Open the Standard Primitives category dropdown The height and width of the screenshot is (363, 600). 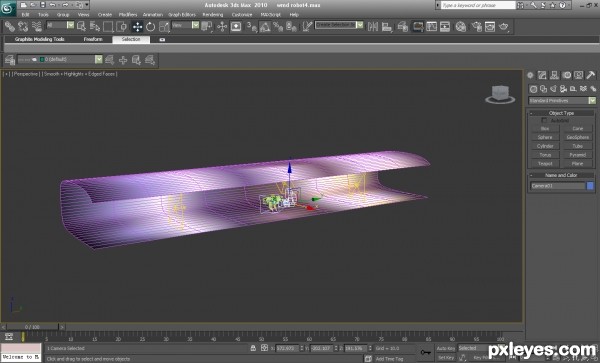tap(562, 101)
